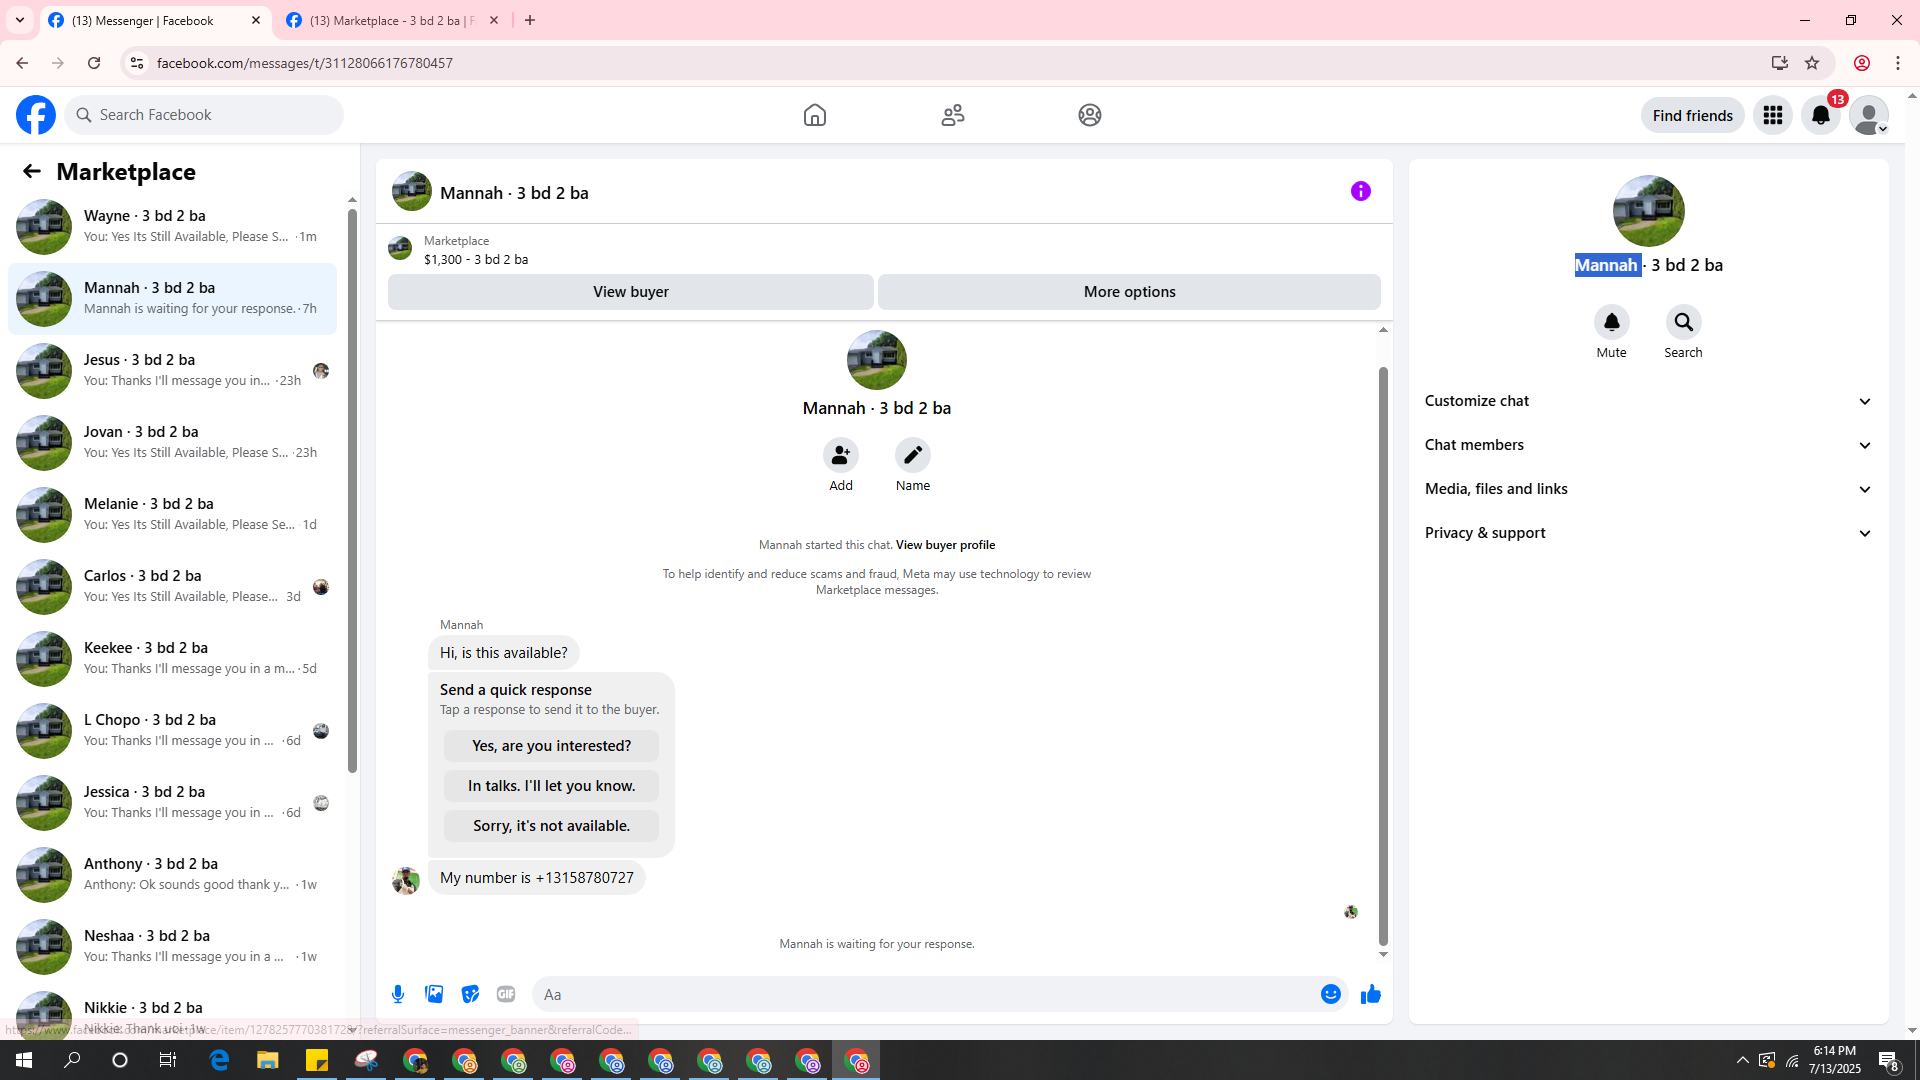The image size is (1920, 1080).
Task: Open the Facebook apps grid menu
Action: (1772, 115)
